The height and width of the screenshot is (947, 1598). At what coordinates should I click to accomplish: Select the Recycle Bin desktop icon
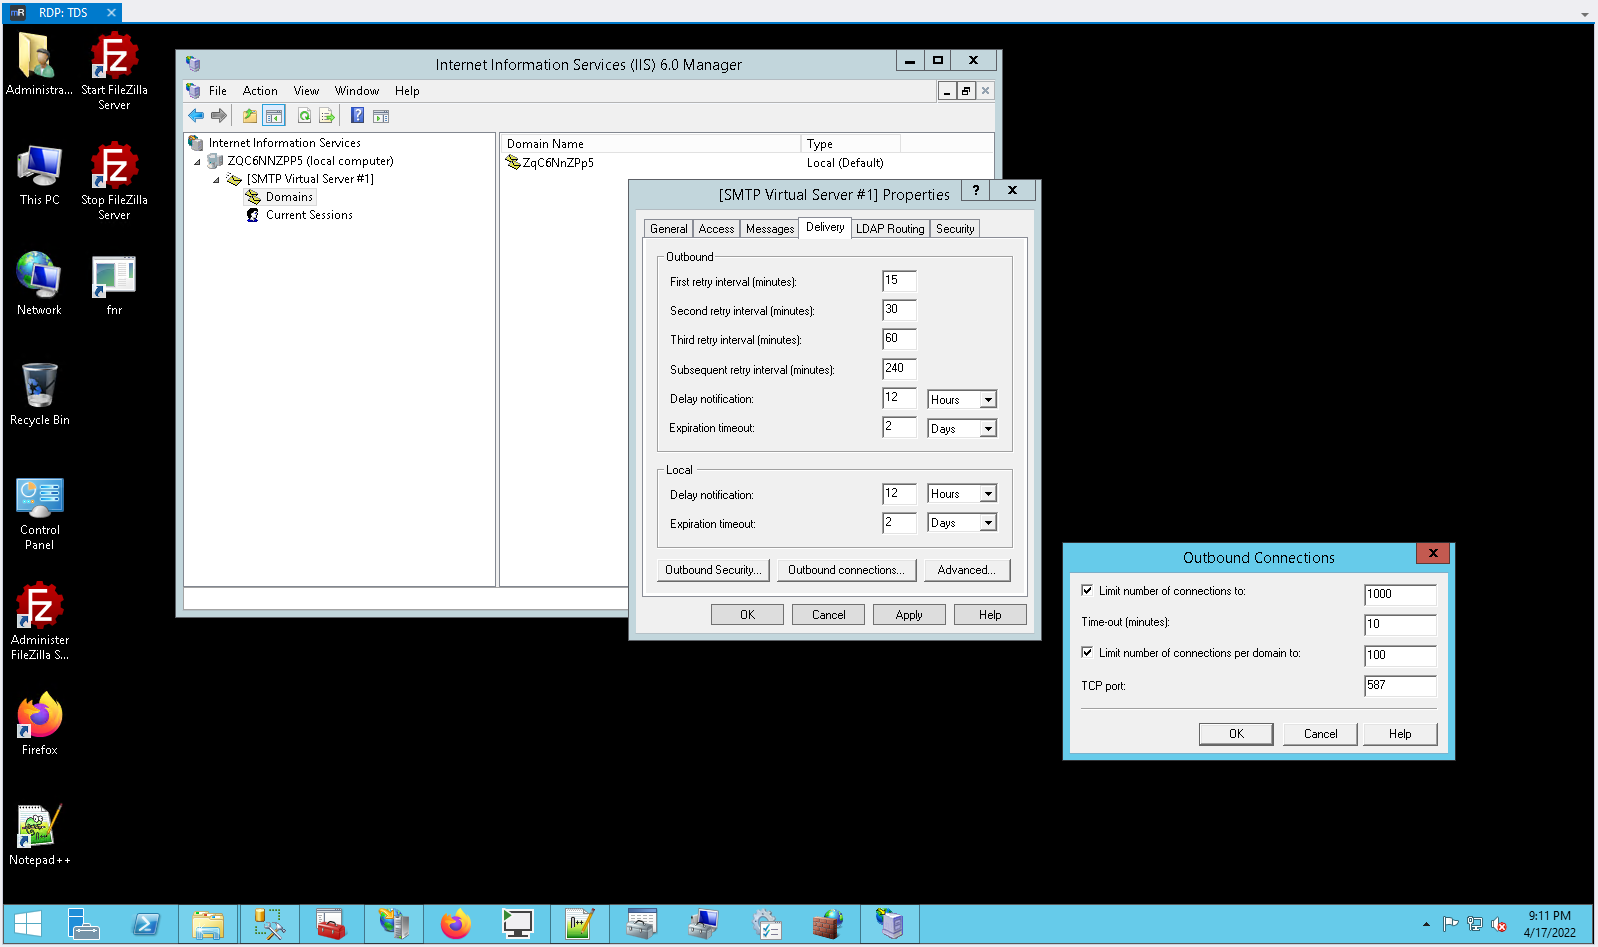click(x=40, y=394)
